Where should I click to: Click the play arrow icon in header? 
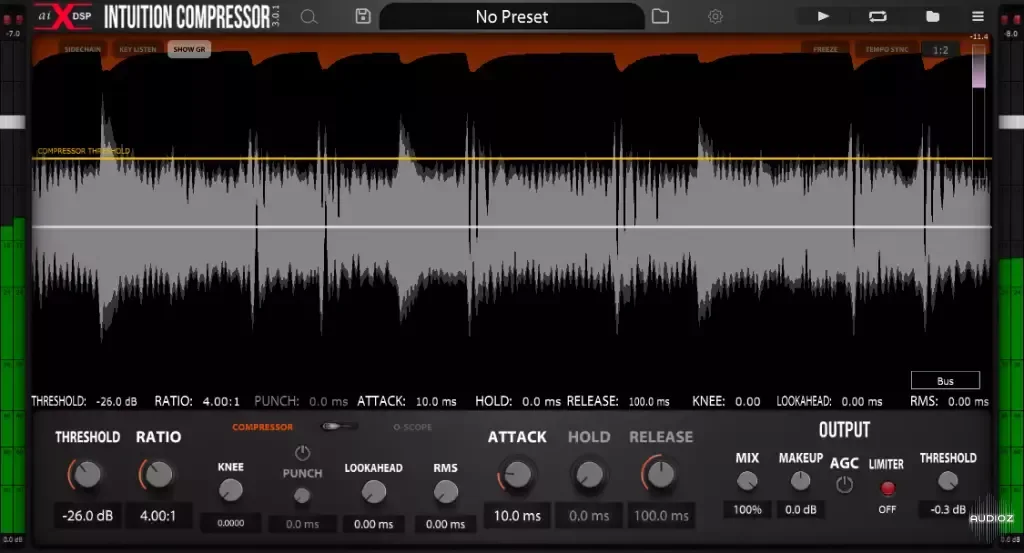coord(824,16)
